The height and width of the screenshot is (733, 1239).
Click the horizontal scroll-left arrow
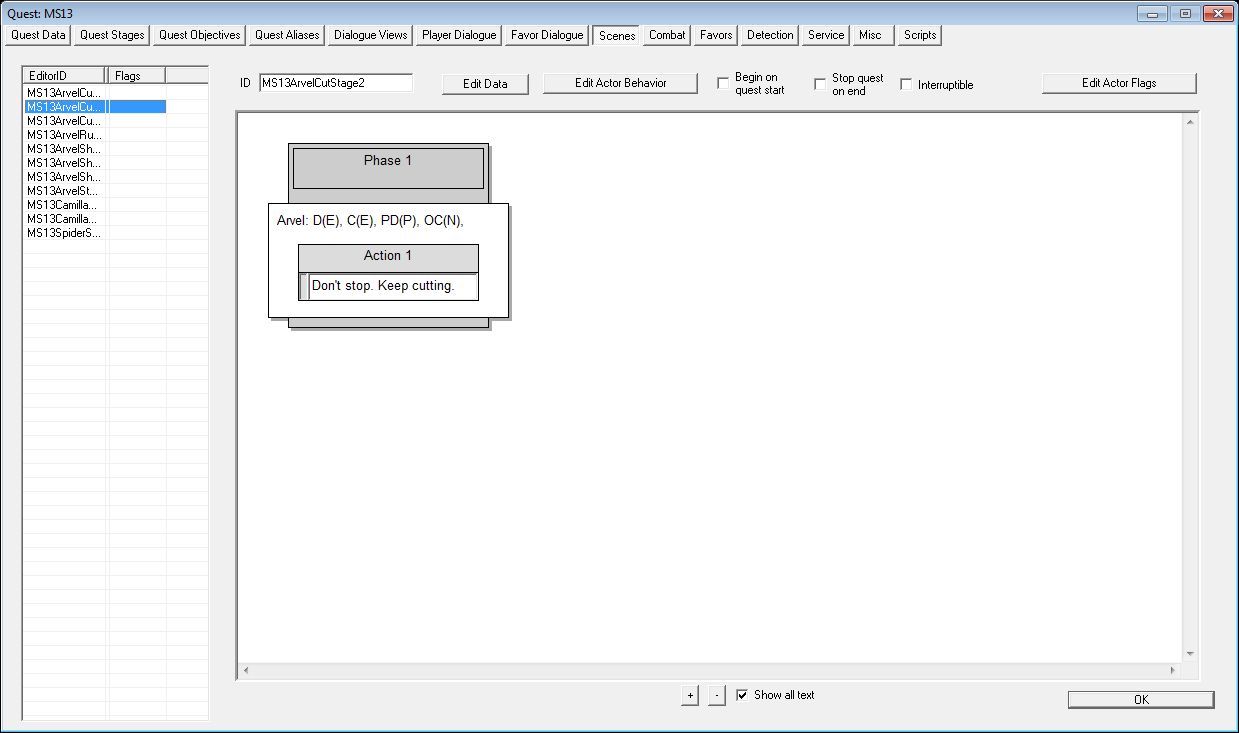(x=246, y=670)
